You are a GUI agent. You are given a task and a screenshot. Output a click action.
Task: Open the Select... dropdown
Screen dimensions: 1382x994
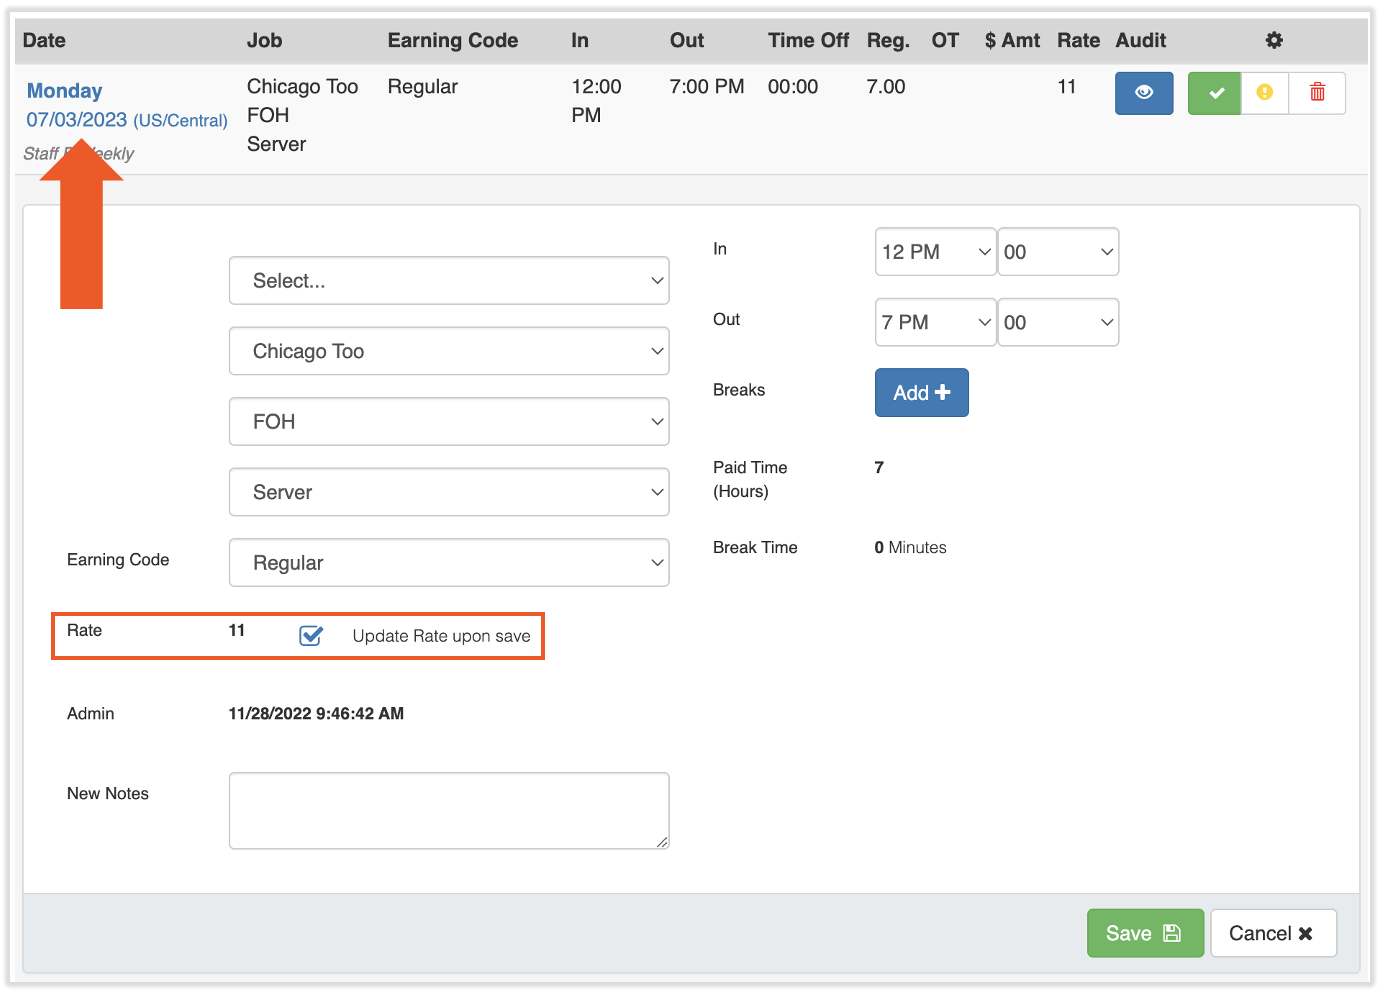[448, 281]
